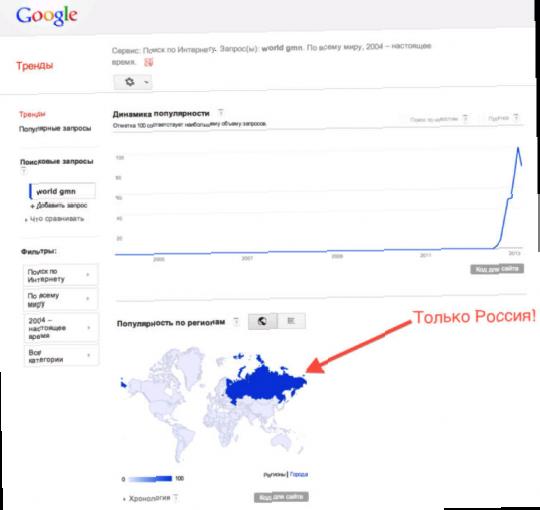540x510 pixels.
Task: Select Популярные запросы in the sidebar
Action: click(x=55, y=128)
